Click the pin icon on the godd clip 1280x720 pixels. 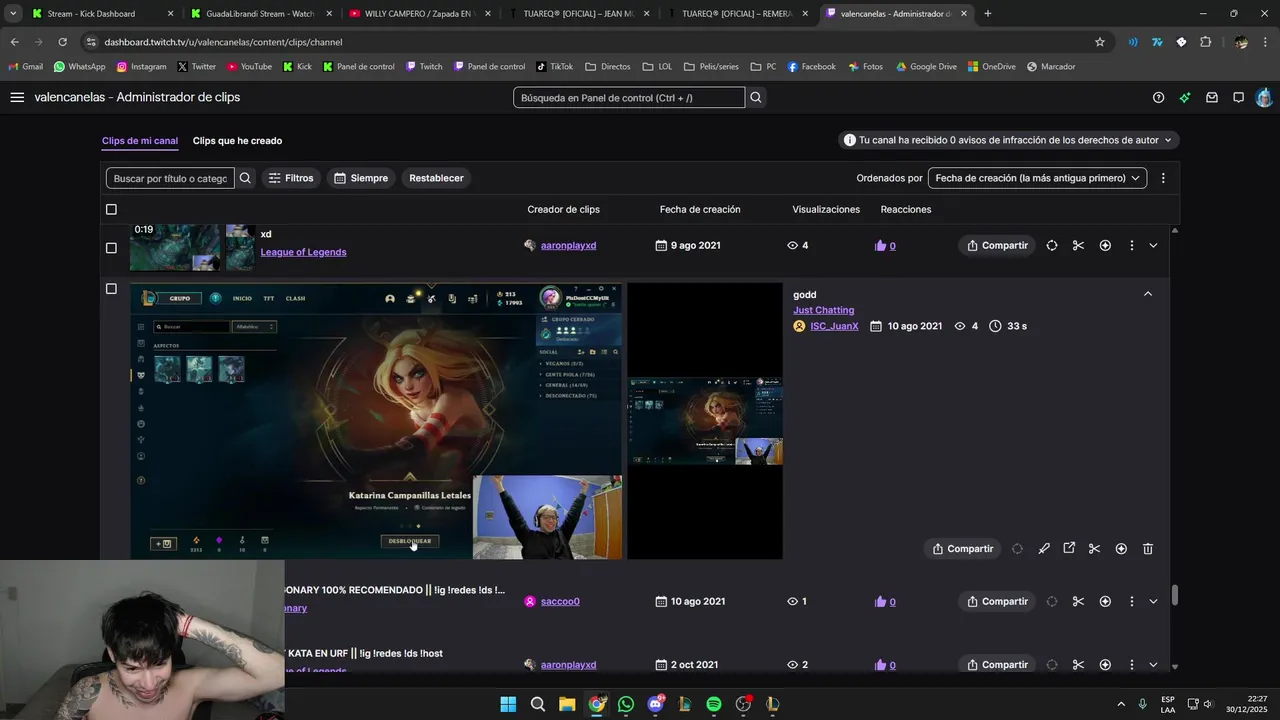pyautogui.click(x=1043, y=548)
